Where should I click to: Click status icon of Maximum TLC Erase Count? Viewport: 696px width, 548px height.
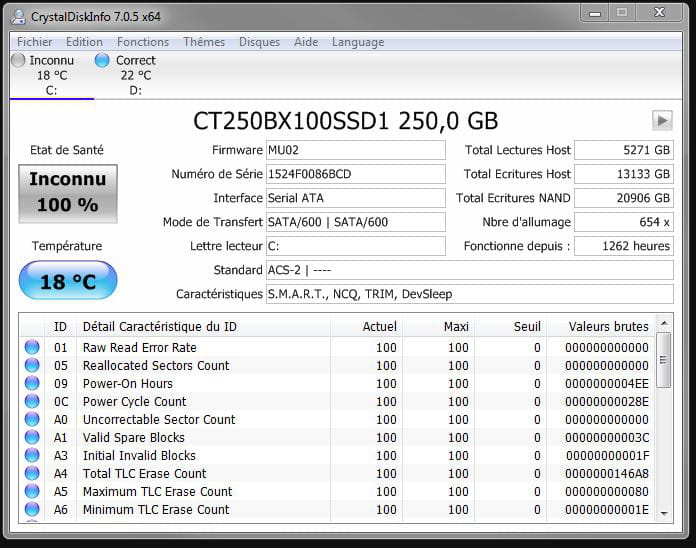[x=32, y=491]
